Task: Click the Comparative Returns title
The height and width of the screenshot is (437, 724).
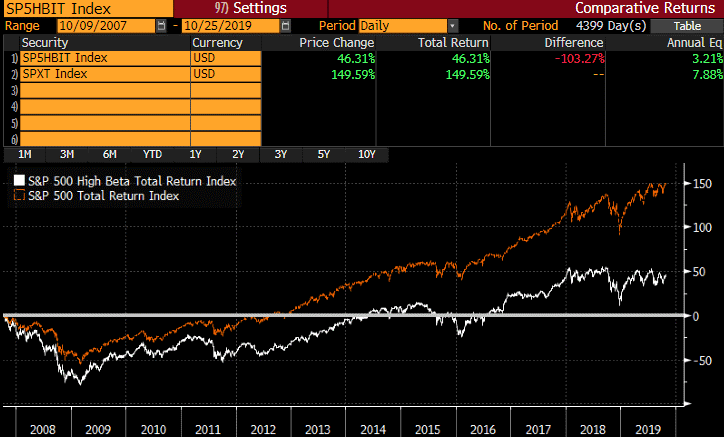Action: pyautogui.click(x=645, y=8)
